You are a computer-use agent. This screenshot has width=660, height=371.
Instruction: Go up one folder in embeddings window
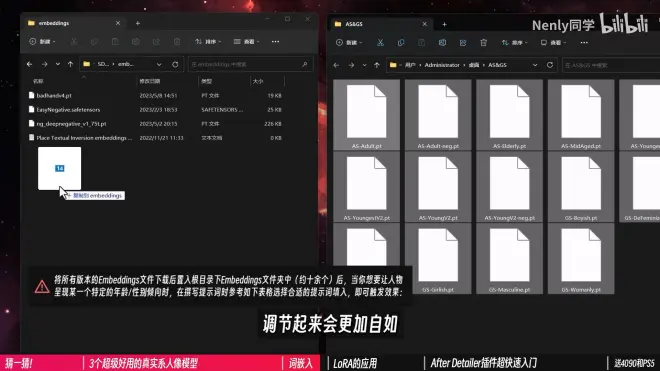click(70, 64)
